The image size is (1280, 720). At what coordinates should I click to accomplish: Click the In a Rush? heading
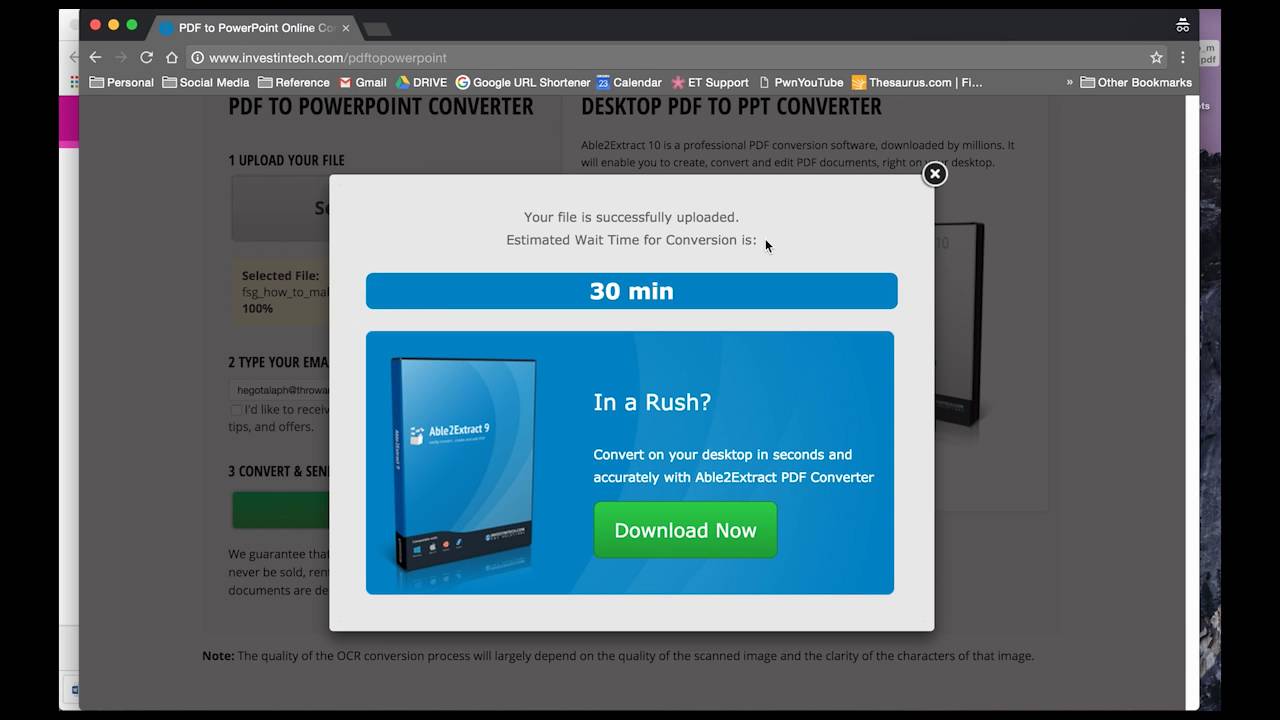652,402
